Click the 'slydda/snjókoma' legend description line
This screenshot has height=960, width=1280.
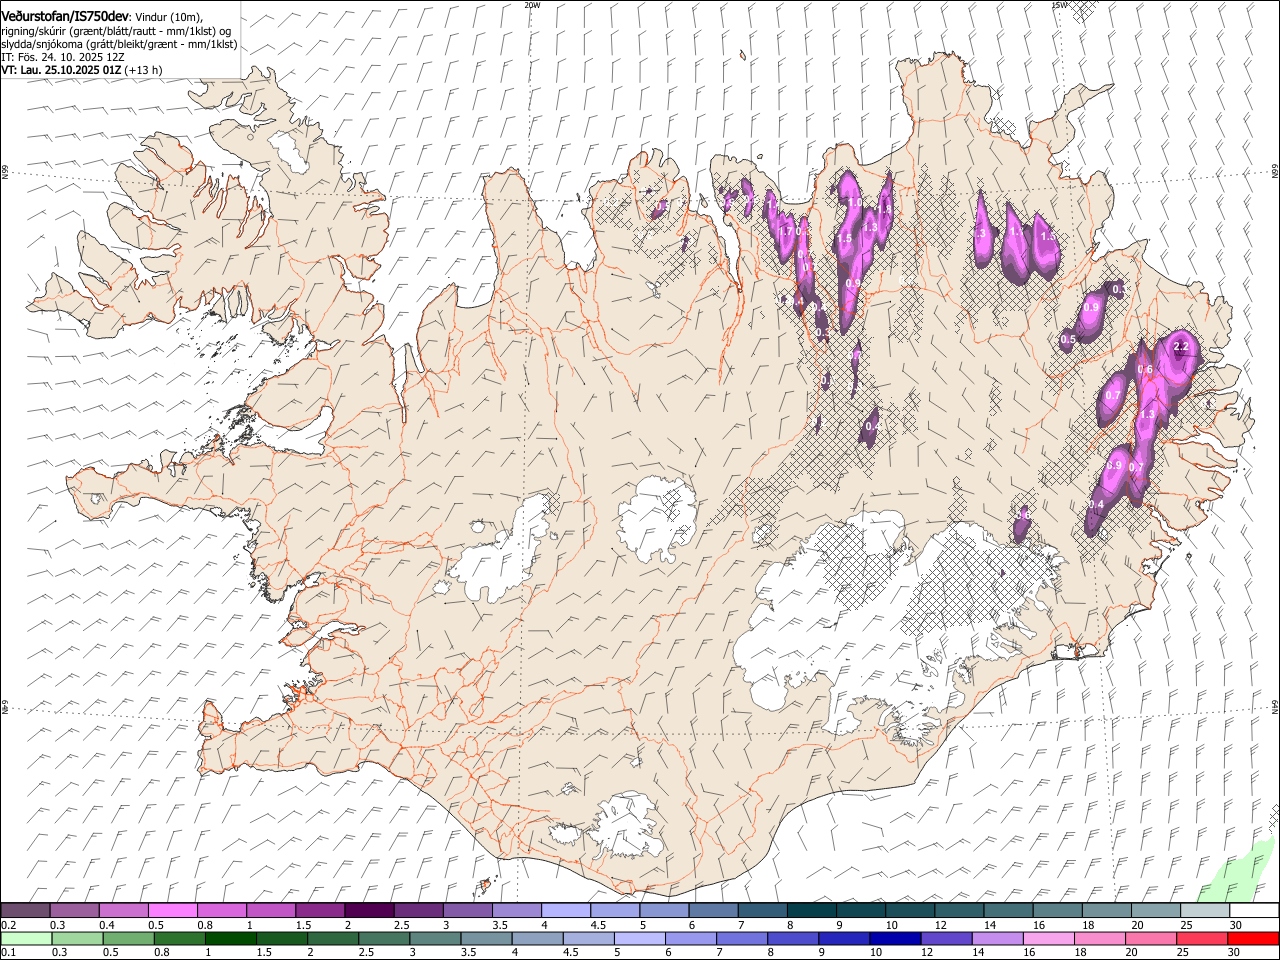119,44
